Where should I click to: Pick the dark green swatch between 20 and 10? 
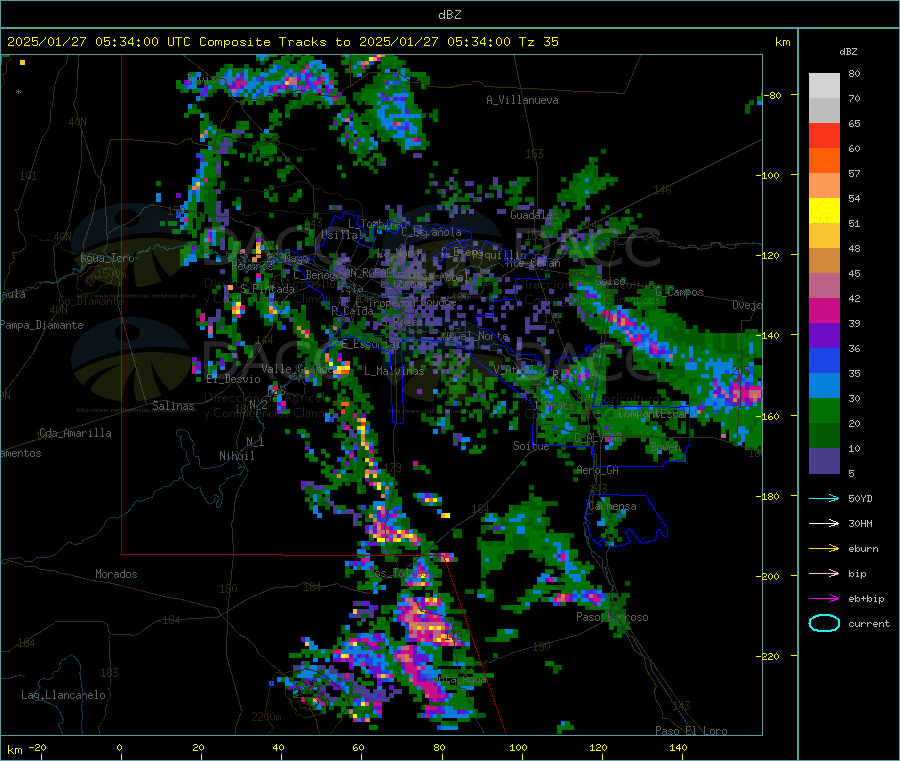[x=824, y=436]
